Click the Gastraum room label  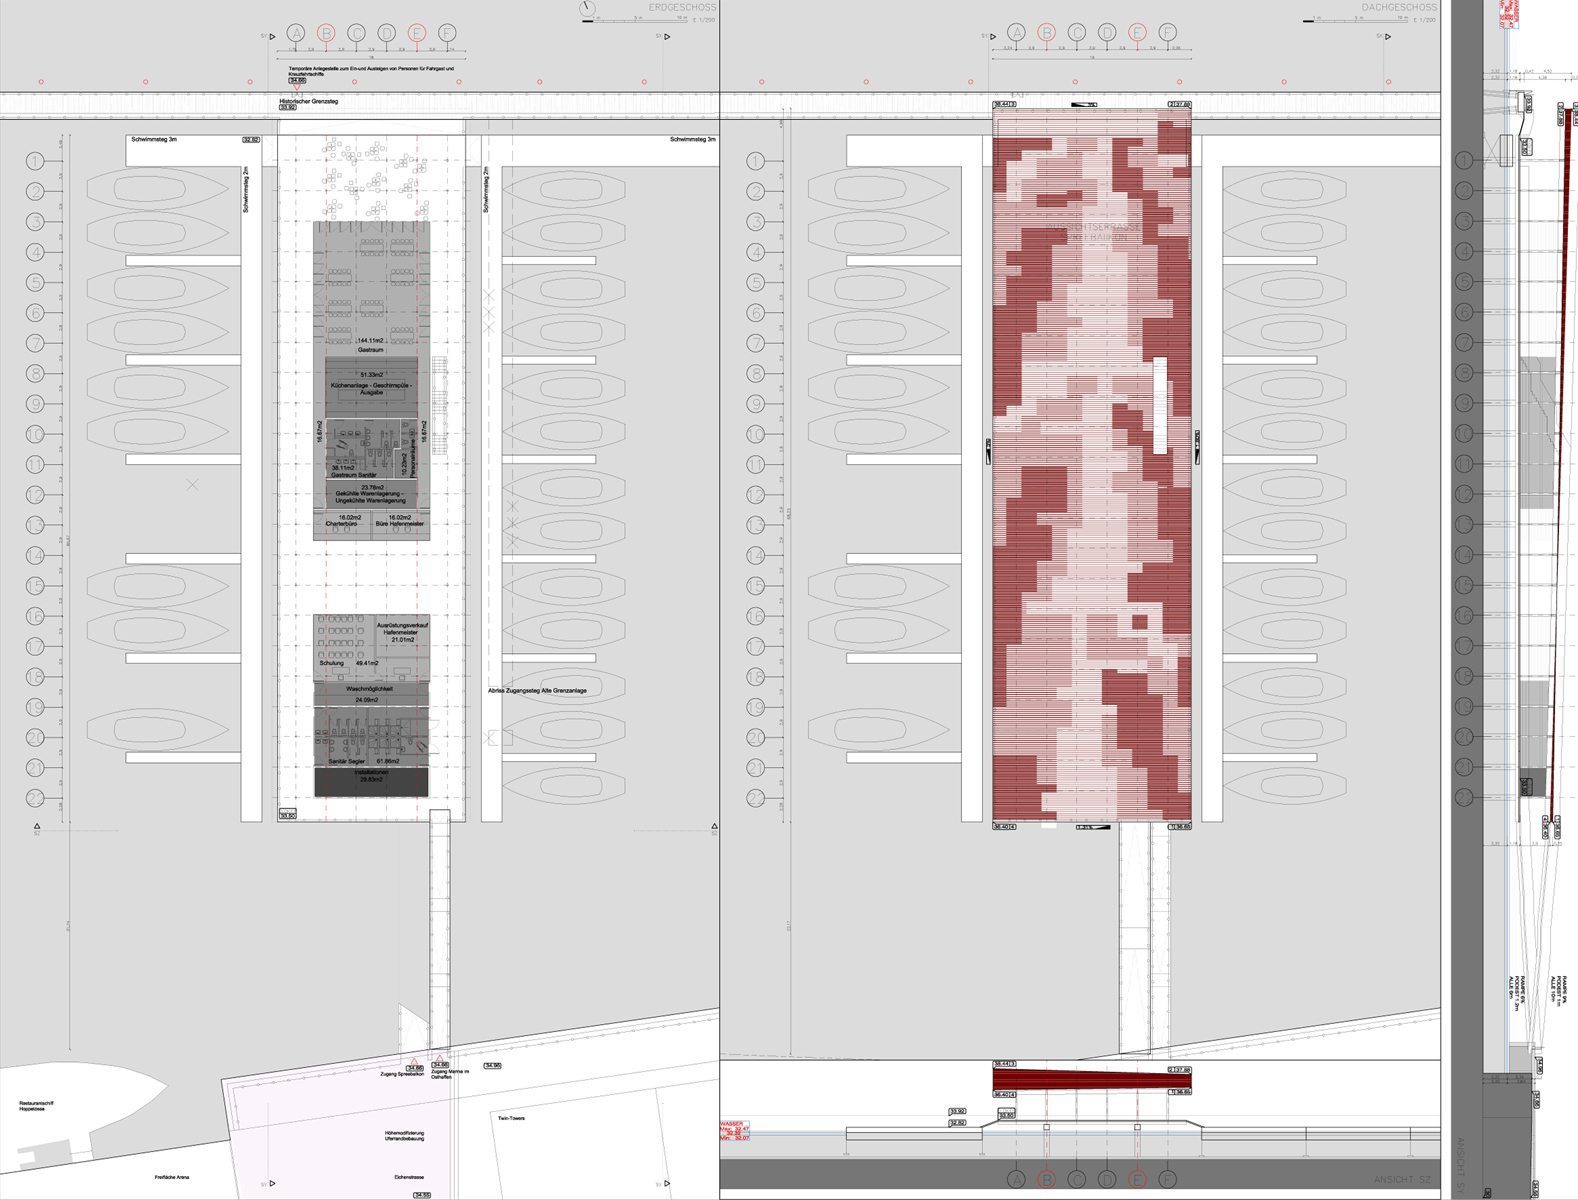[371, 350]
